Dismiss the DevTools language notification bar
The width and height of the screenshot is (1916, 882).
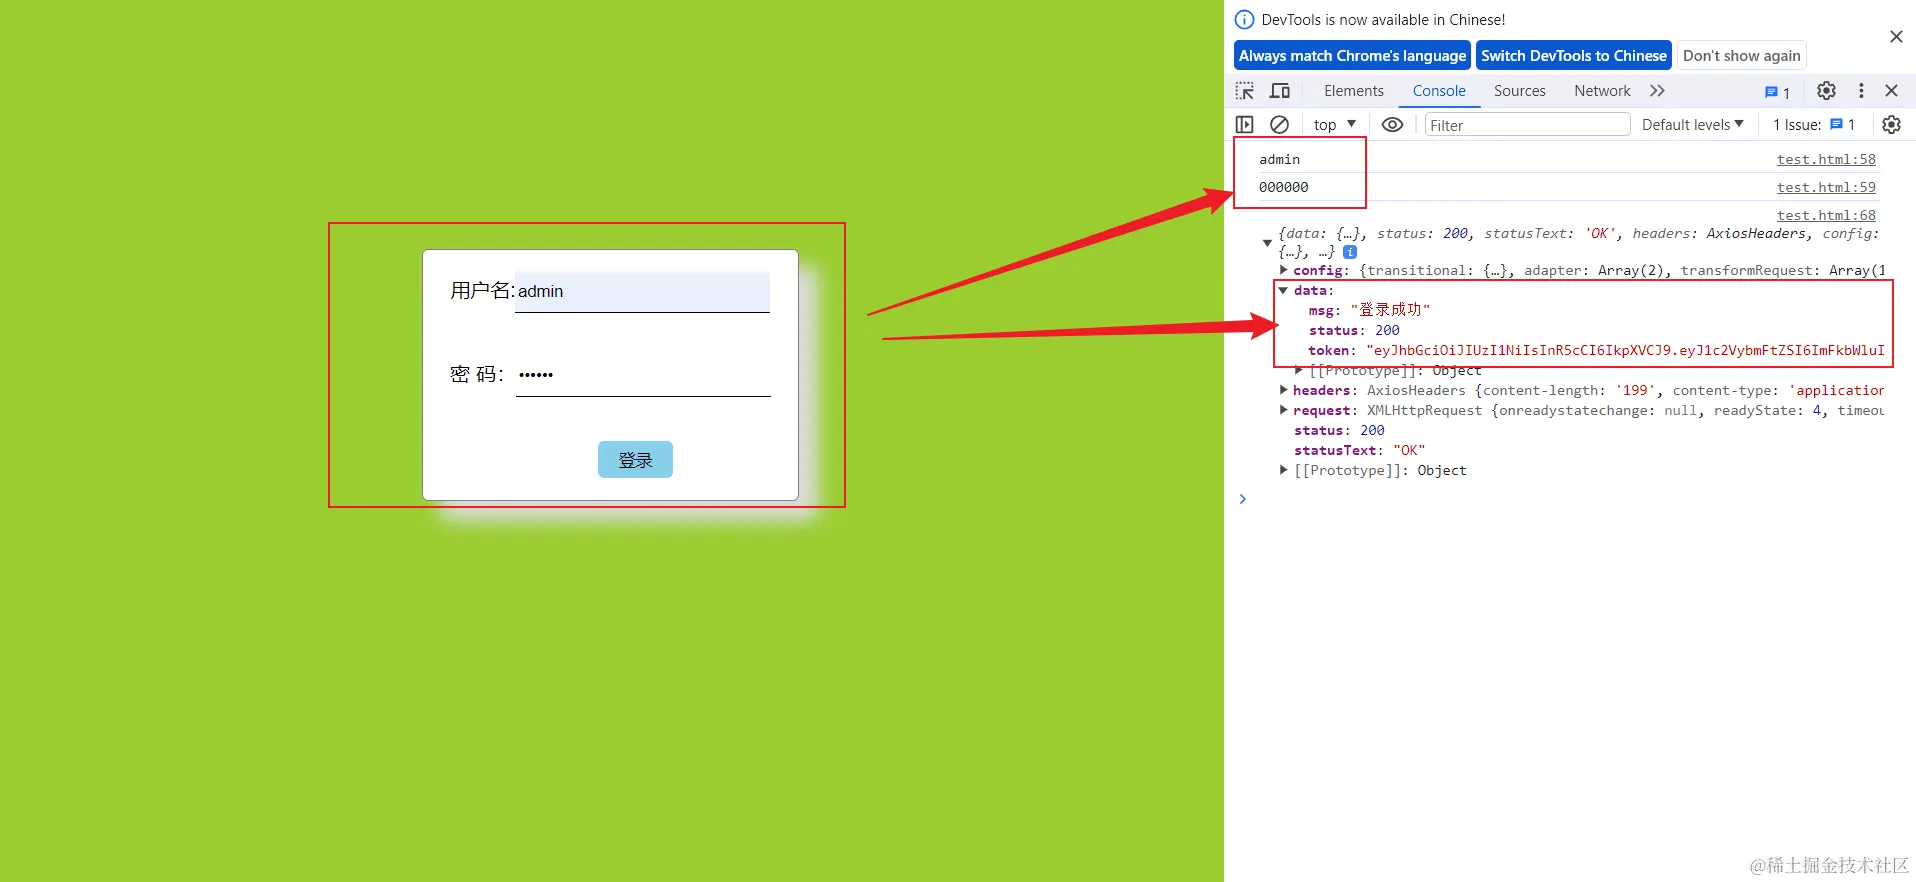1896,37
